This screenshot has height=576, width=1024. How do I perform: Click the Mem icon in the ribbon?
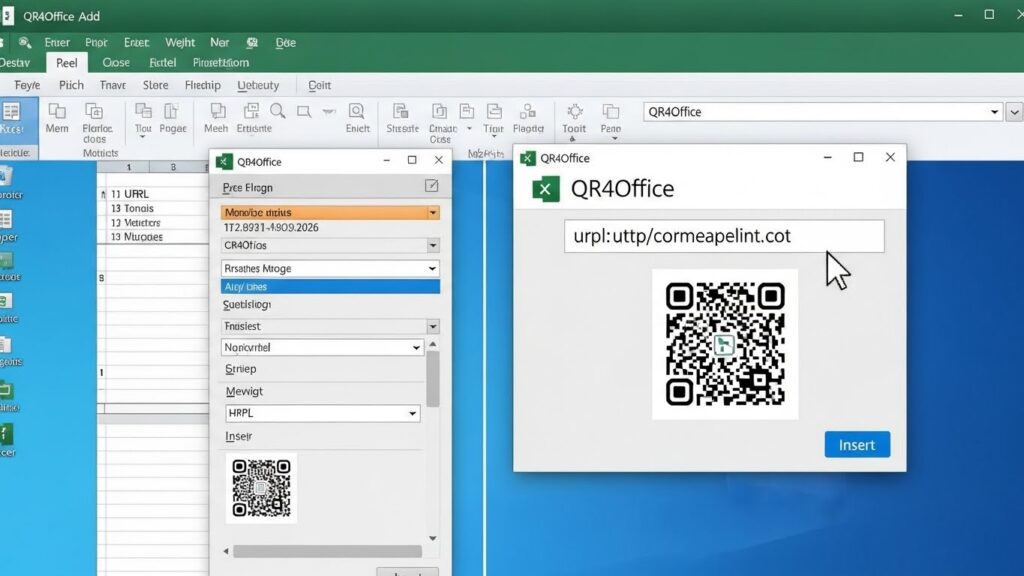[57, 113]
